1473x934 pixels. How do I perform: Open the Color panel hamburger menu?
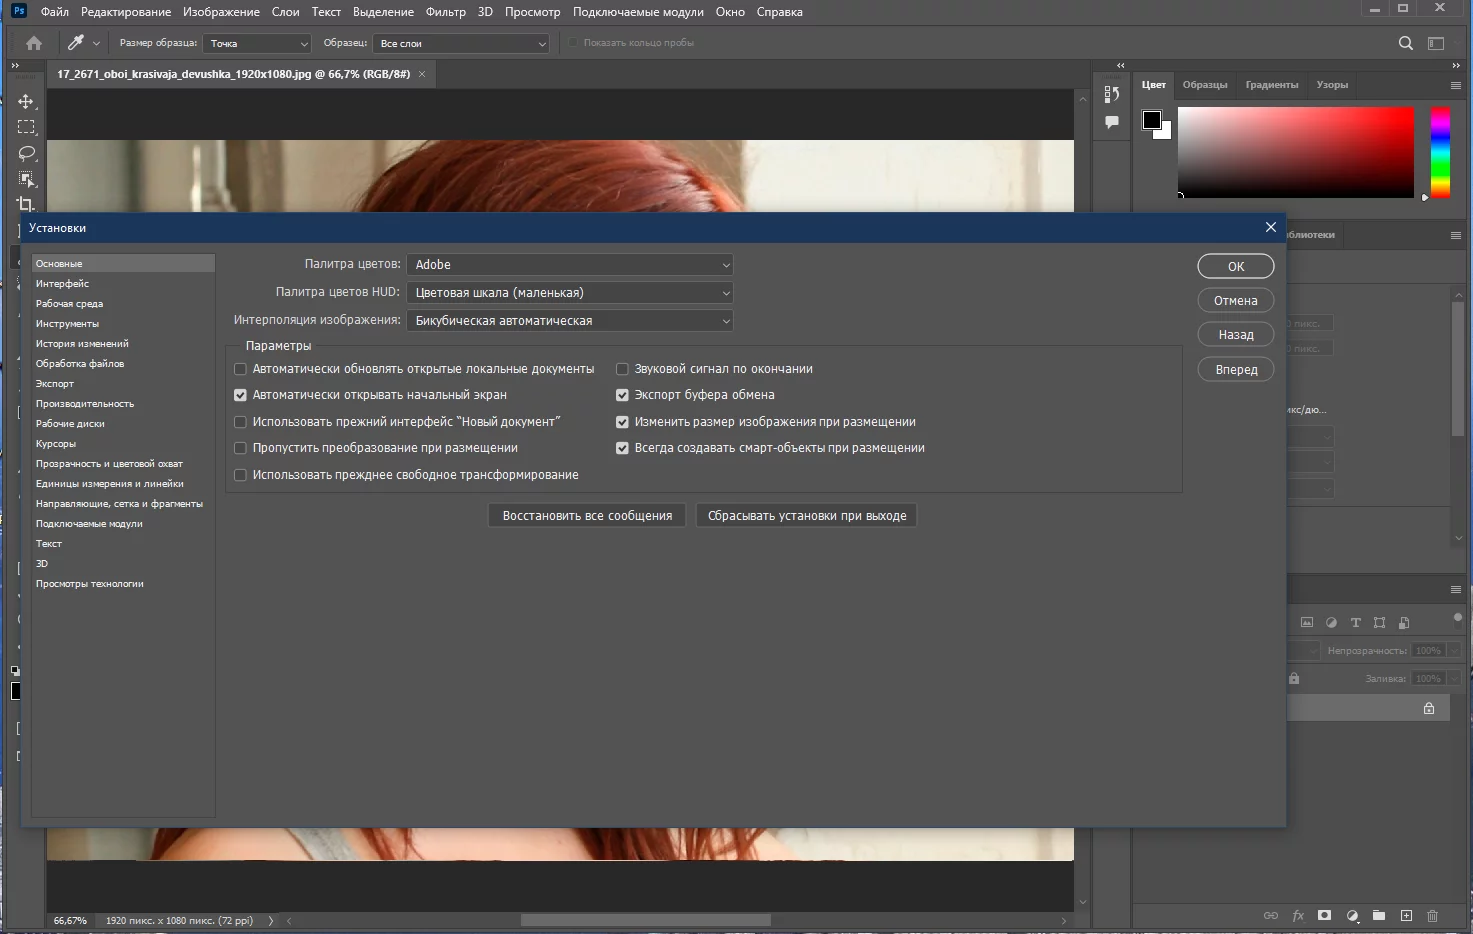pos(1456,85)
